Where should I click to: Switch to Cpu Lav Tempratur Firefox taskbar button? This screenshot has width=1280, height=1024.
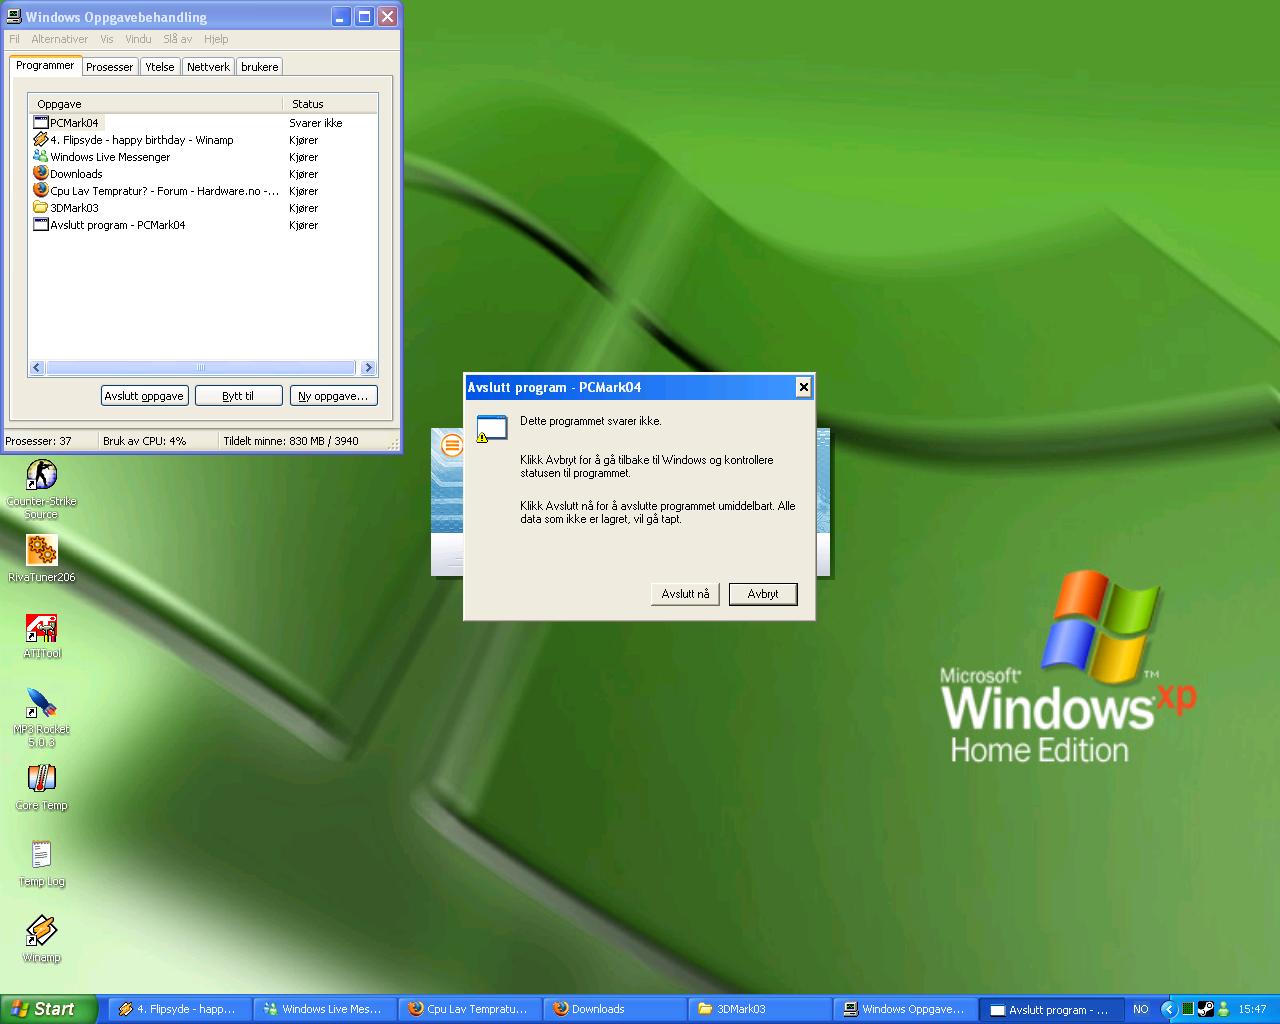469,1009
